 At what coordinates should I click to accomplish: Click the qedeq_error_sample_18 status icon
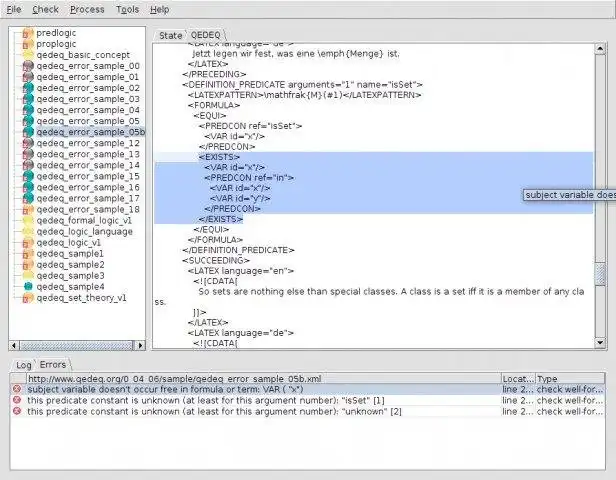pyautogui.click(x=28, y=209)
